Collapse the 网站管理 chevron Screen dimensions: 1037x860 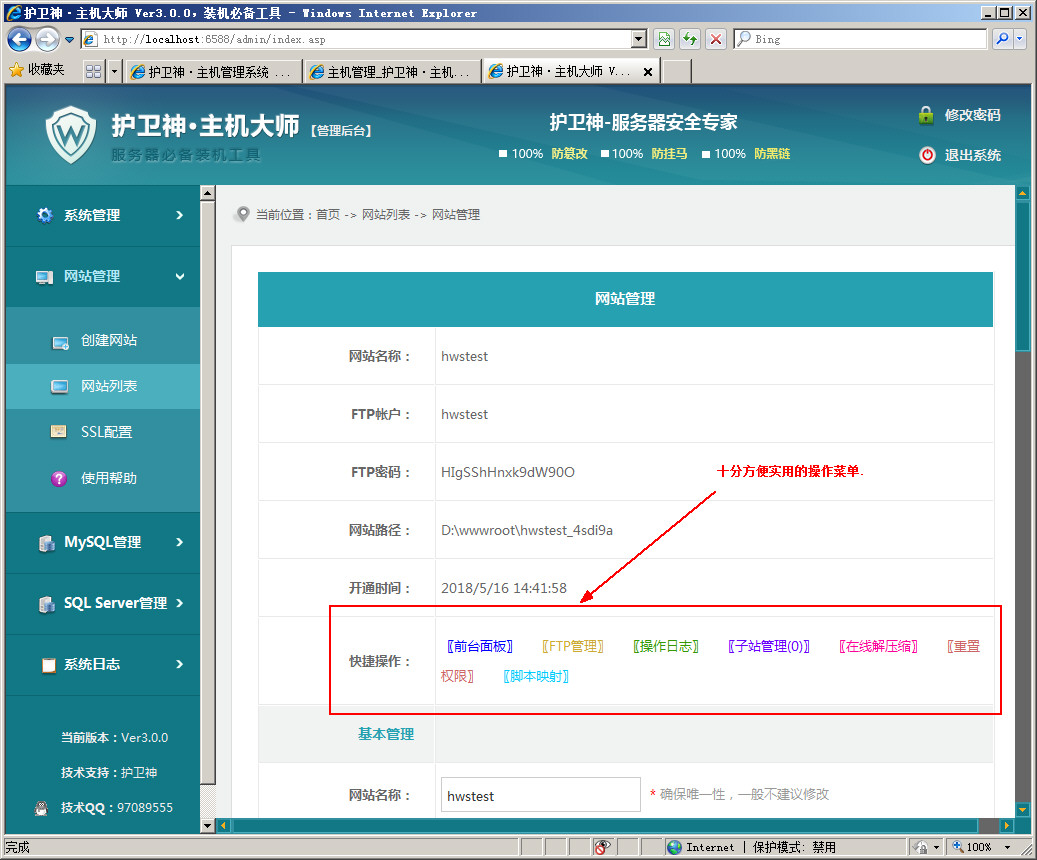coord(180,277)
